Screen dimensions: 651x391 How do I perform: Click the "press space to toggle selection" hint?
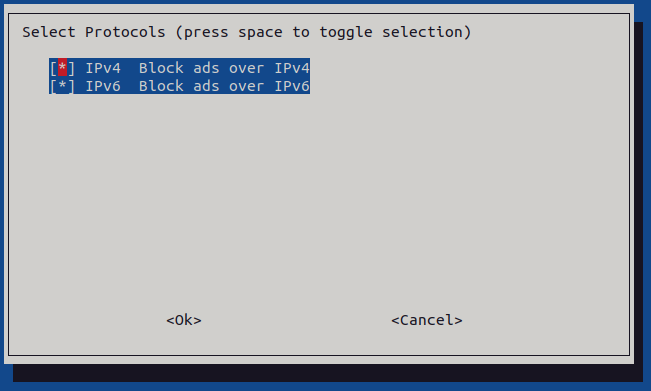(x=323, y=32)
